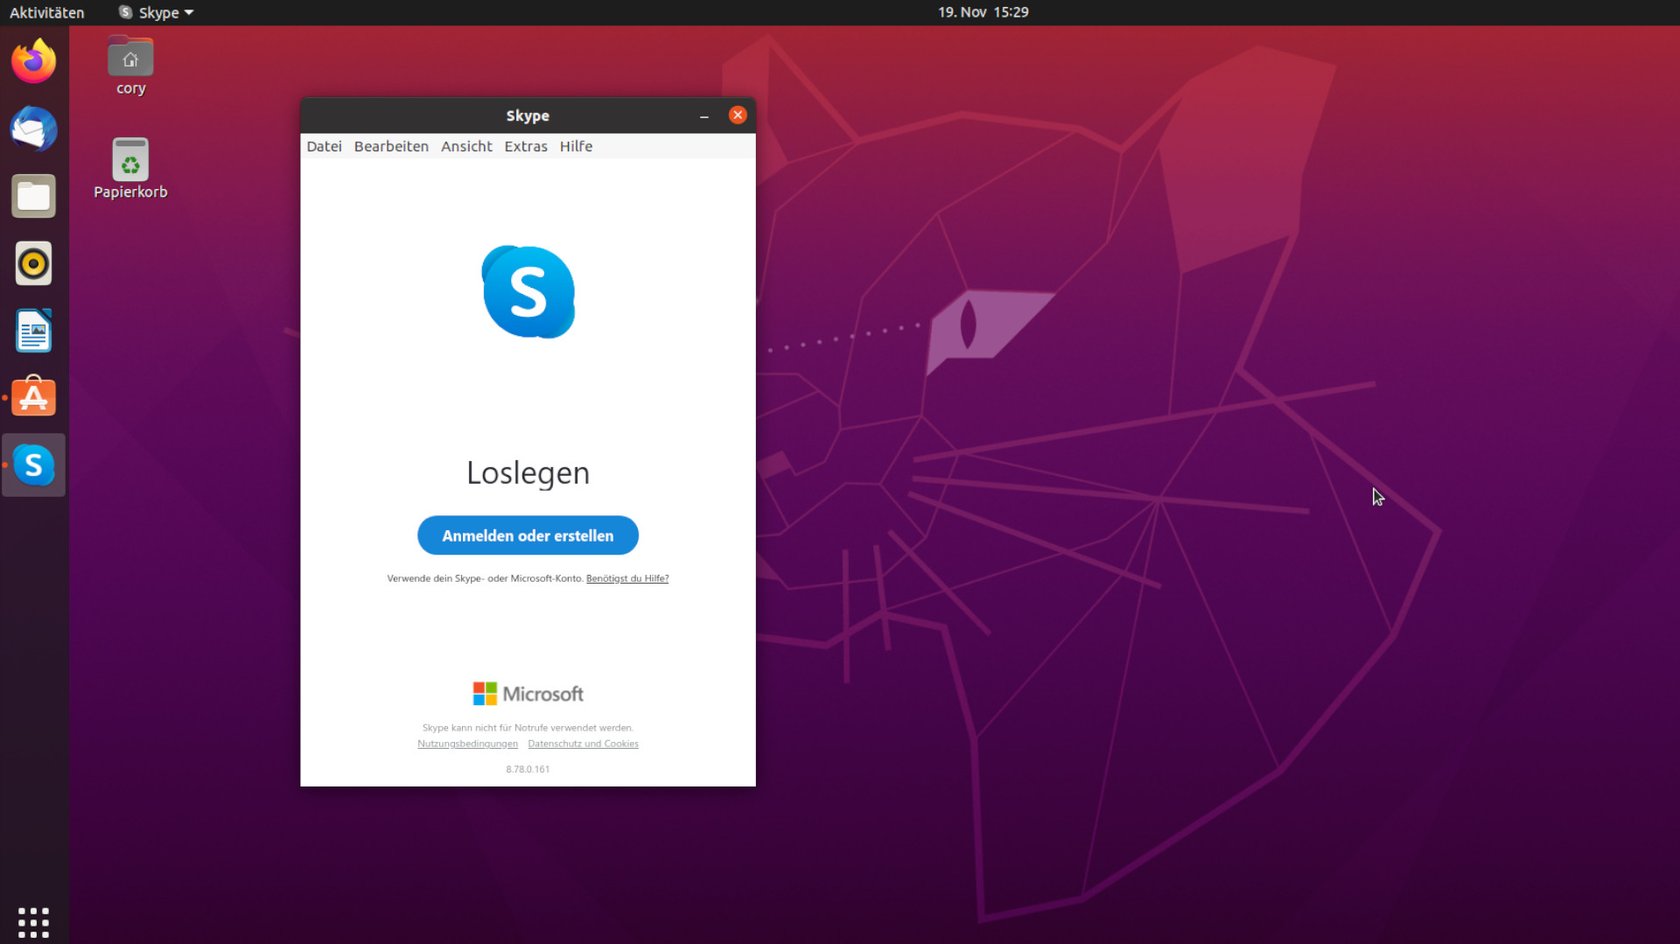Open LibreOffice Writer from the dock
Screen dimensions: 1680x944
coord(34,331)
